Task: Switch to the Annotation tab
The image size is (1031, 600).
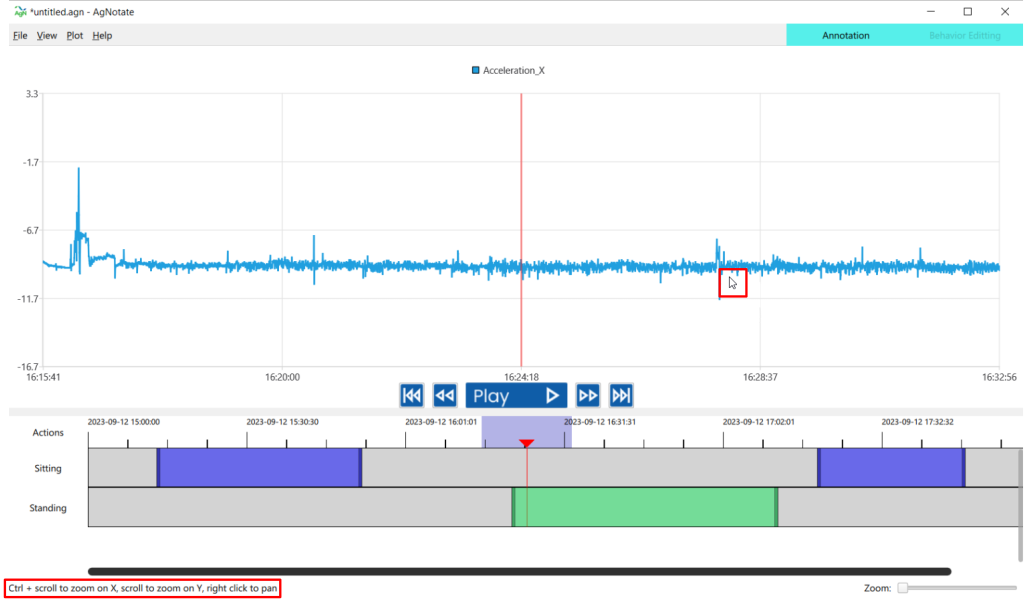Action: pos(845,35)
